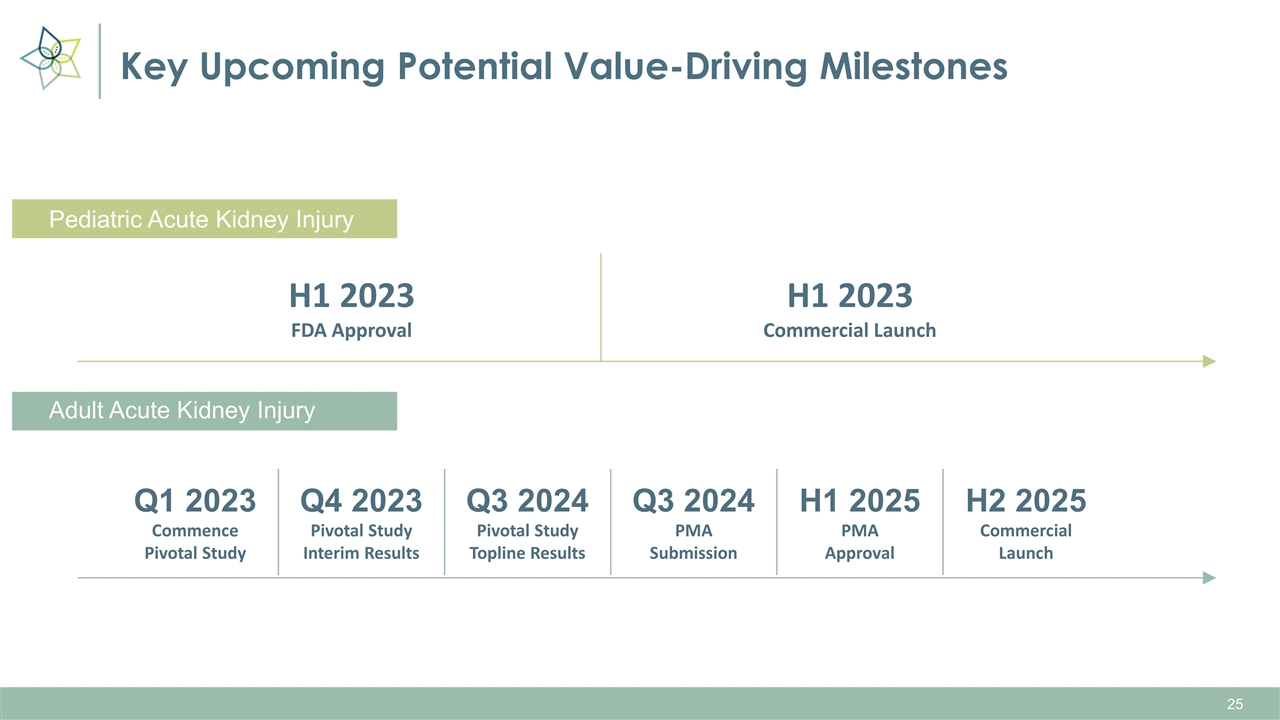Select 'H1 2023' above Commercial Launch
This screenshot has width=1280, height=720.
tap(850, 296)
